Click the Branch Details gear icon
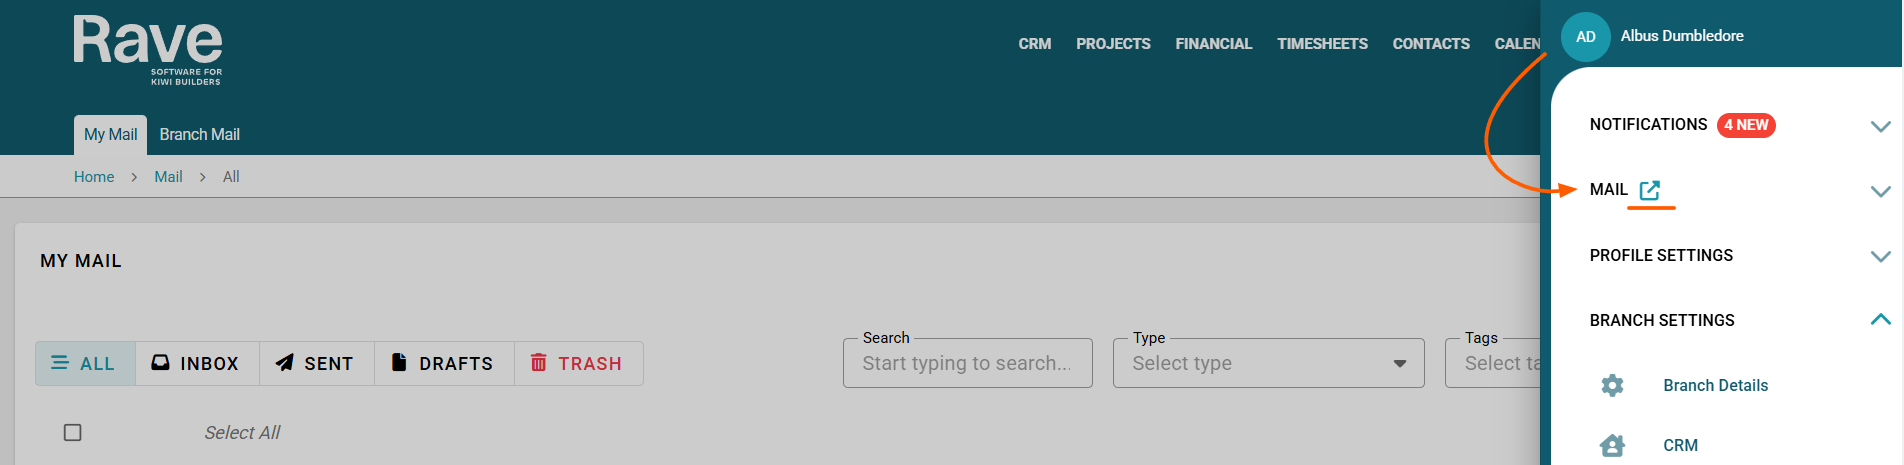The width and height of the screenshot is (1904, 465). pyautogui.click(x=1612, y=385)
